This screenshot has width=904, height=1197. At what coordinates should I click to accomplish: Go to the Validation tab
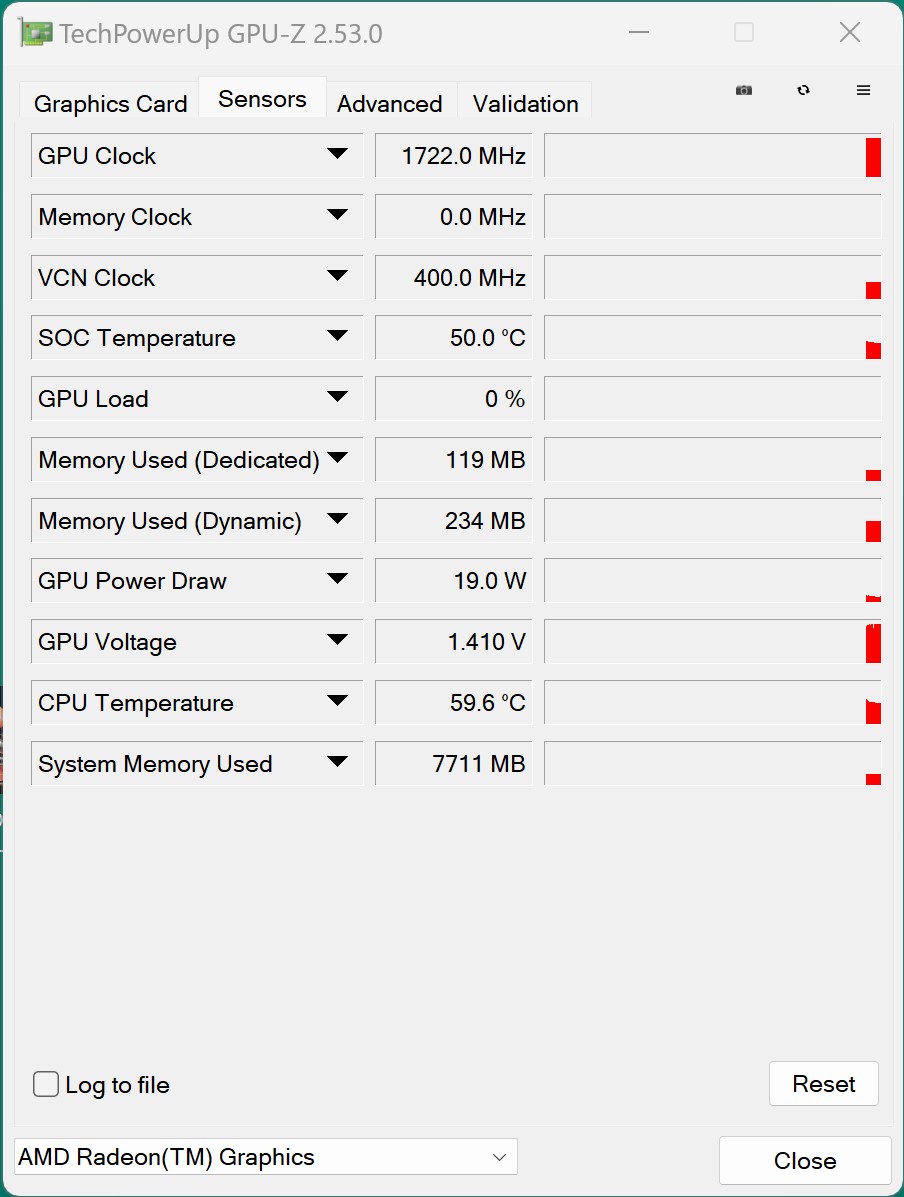pos(525,104)
